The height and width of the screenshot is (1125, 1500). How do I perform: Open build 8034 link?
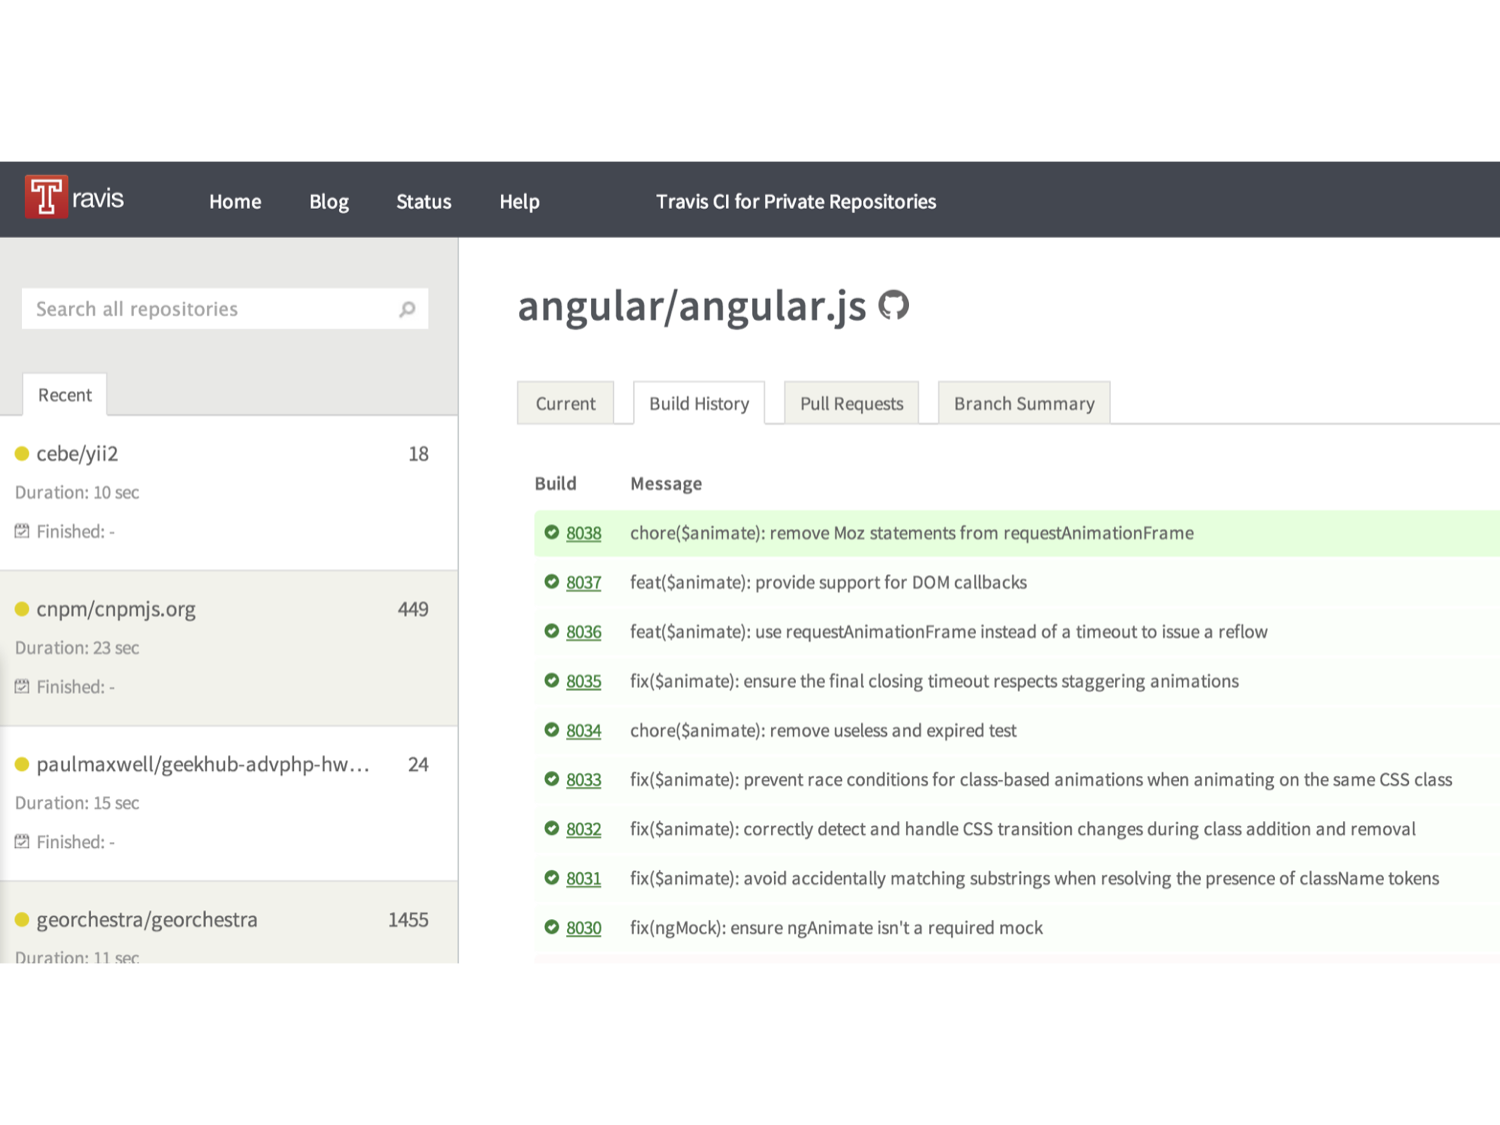(584, 731)
